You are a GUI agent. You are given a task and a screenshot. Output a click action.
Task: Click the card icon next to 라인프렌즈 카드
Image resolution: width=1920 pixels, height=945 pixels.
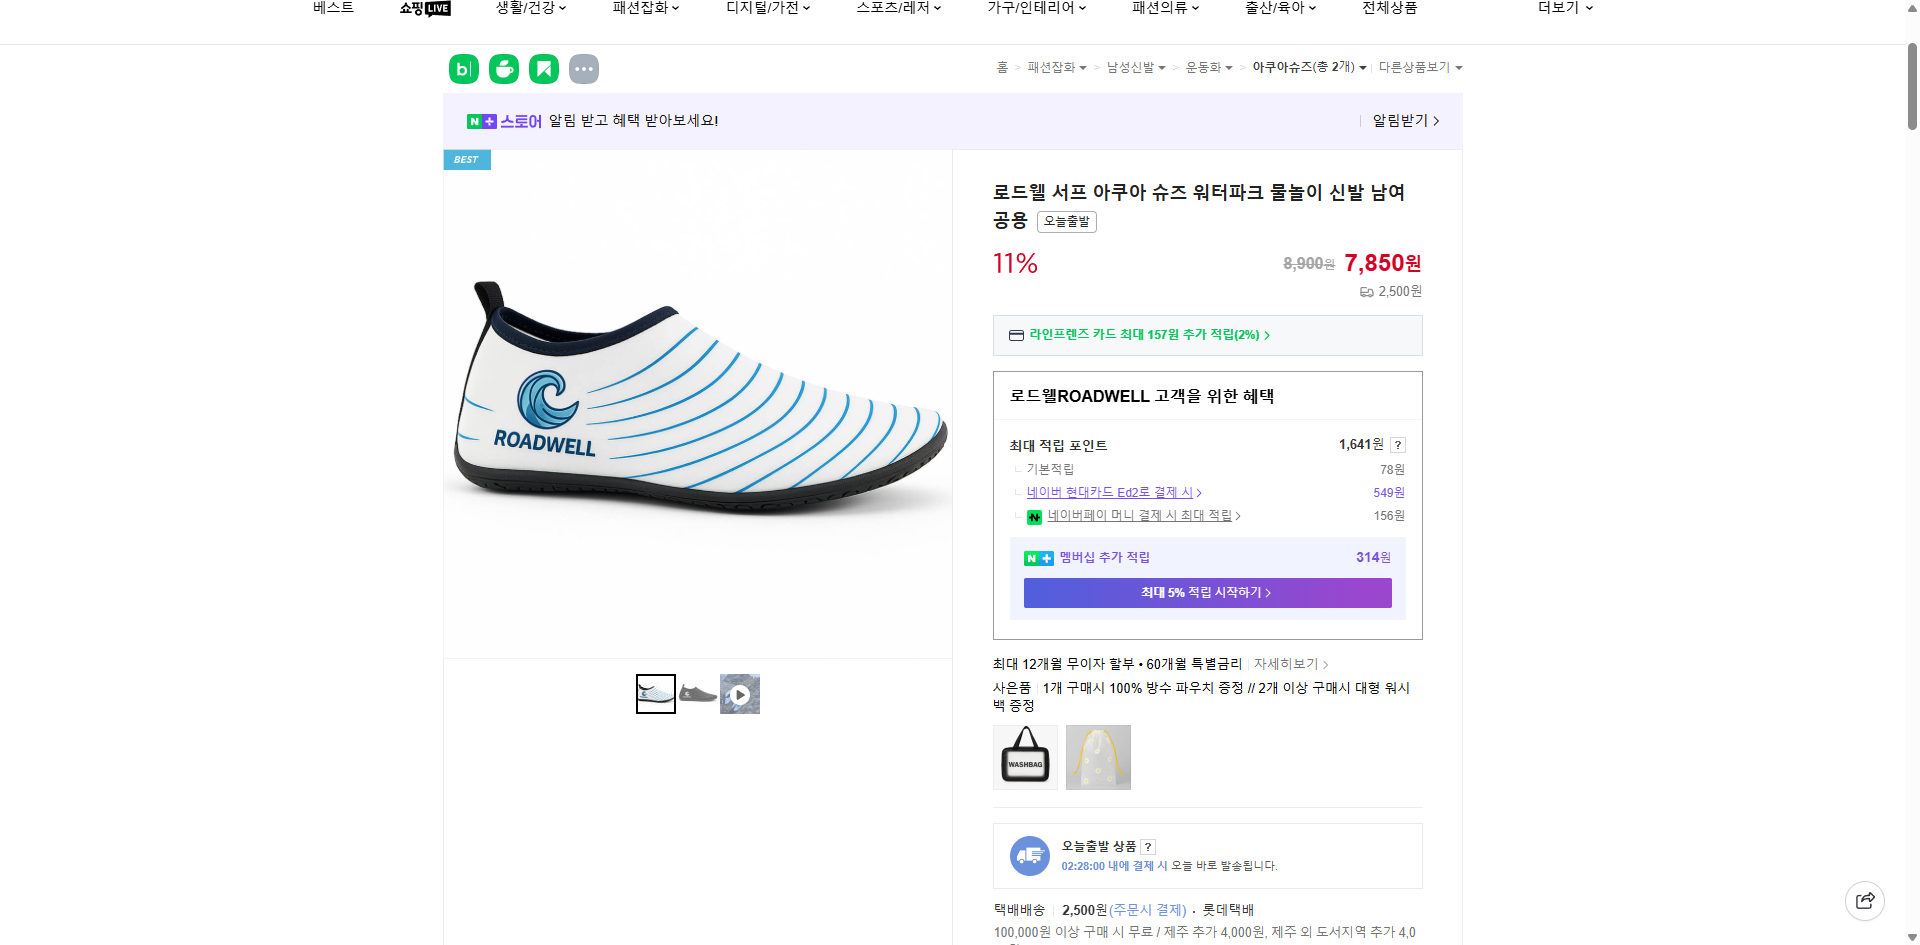(1016, 336)
